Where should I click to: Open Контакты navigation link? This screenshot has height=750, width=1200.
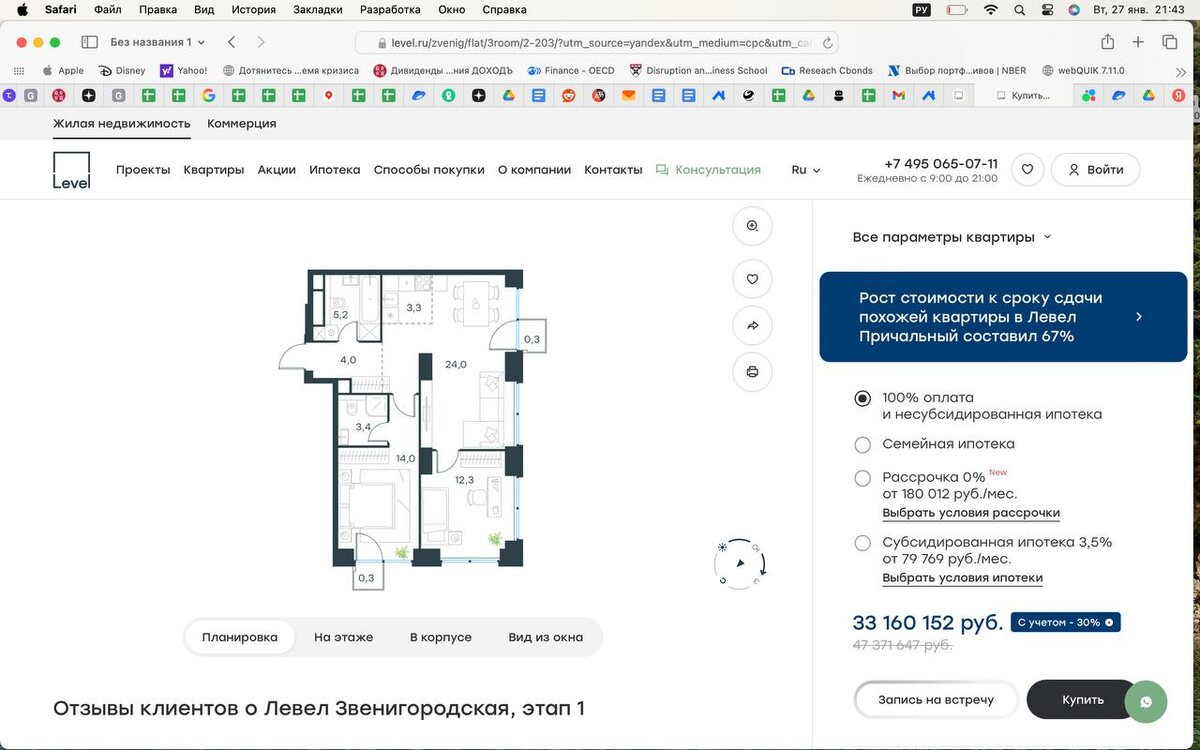[613, 170]
